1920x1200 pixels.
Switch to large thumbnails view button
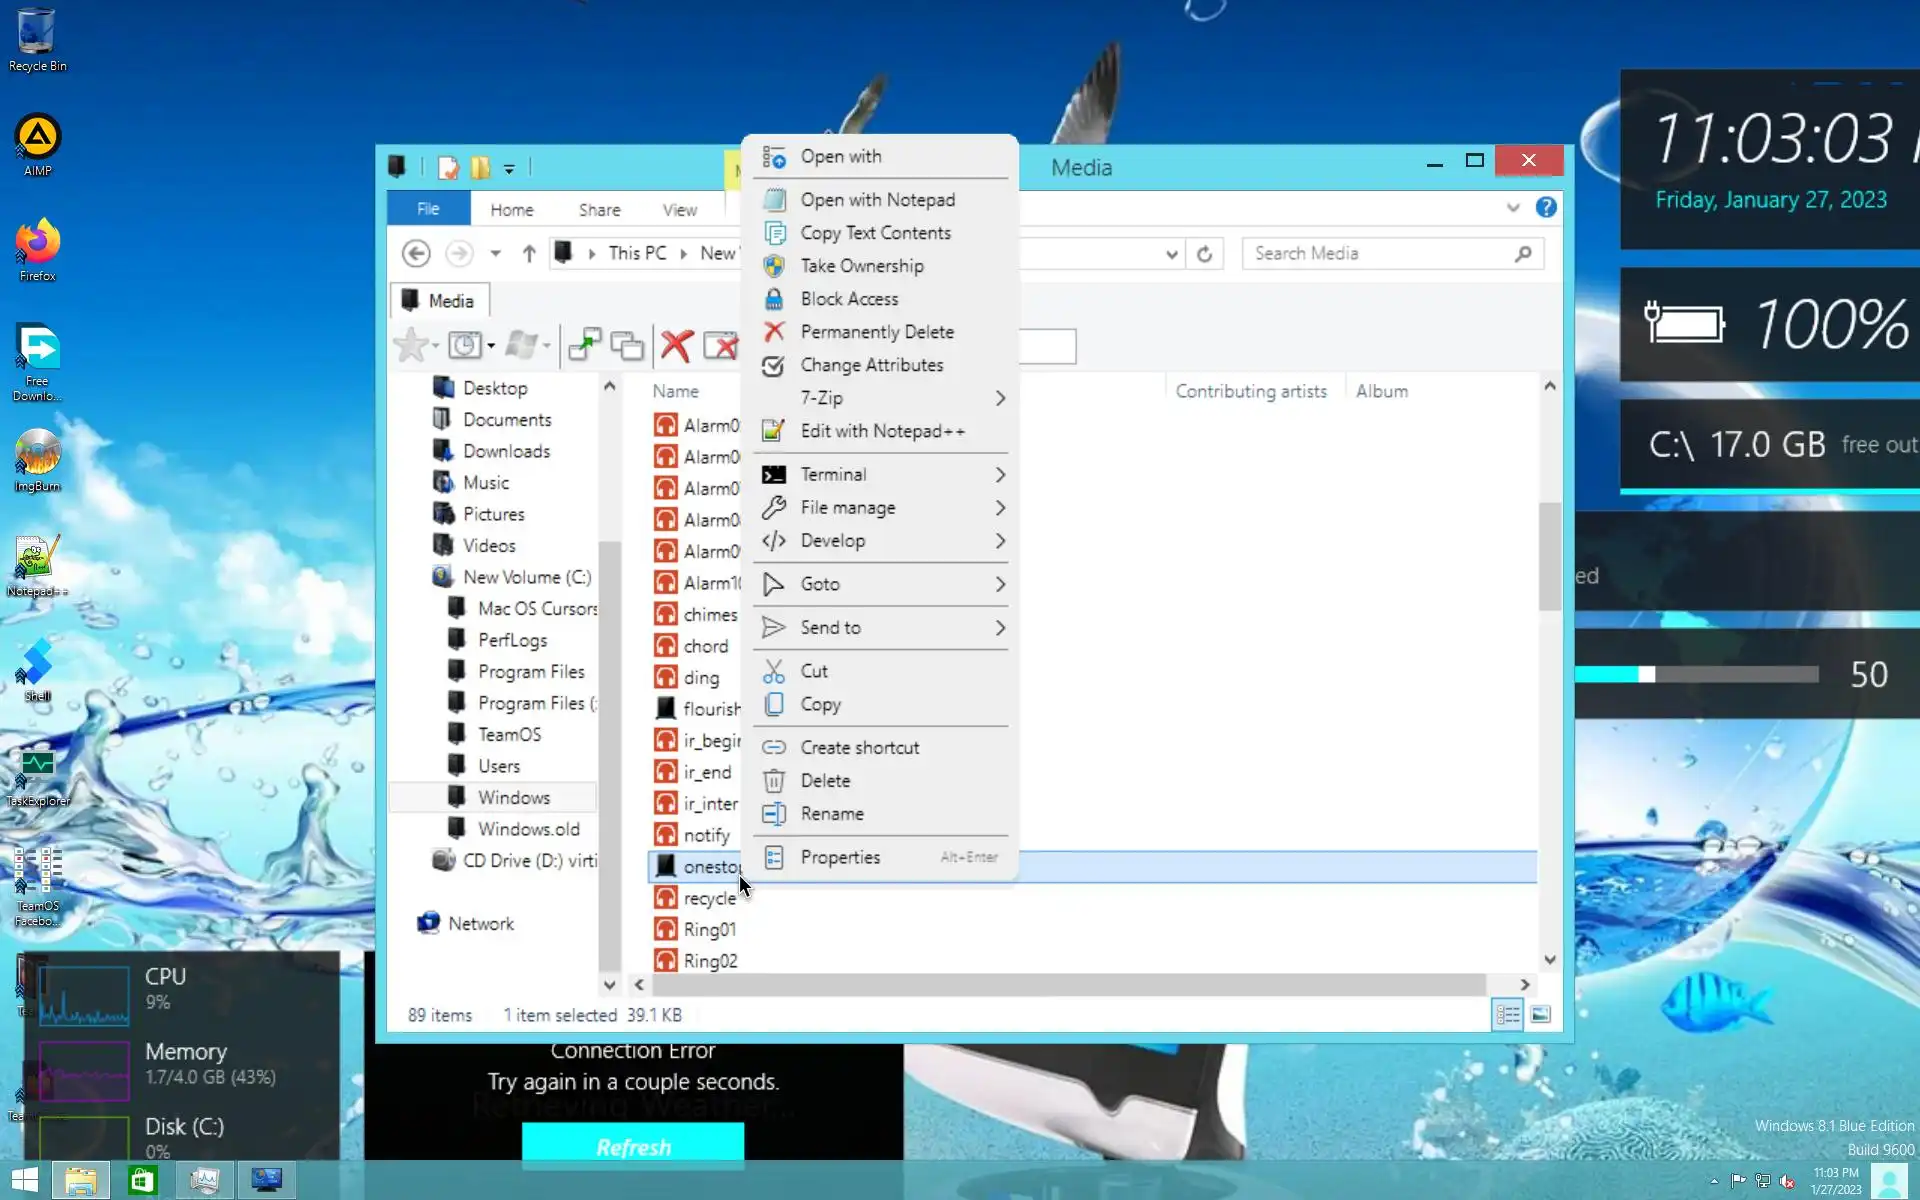pos(1540,1015)
